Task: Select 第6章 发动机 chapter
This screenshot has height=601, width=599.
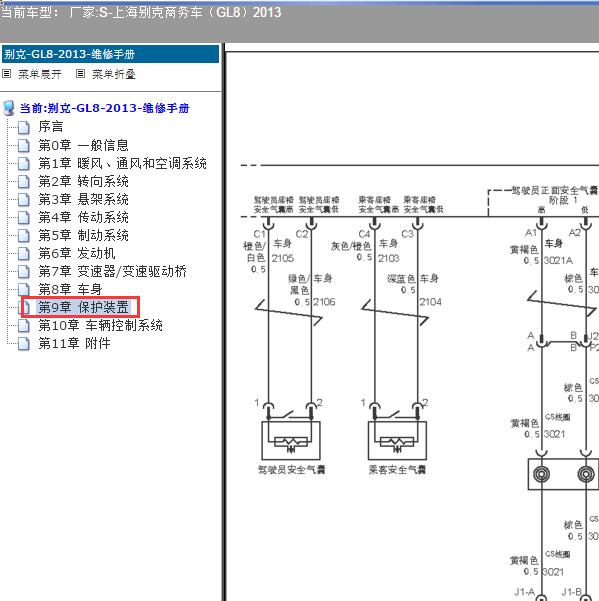Action: click(77, 253)
